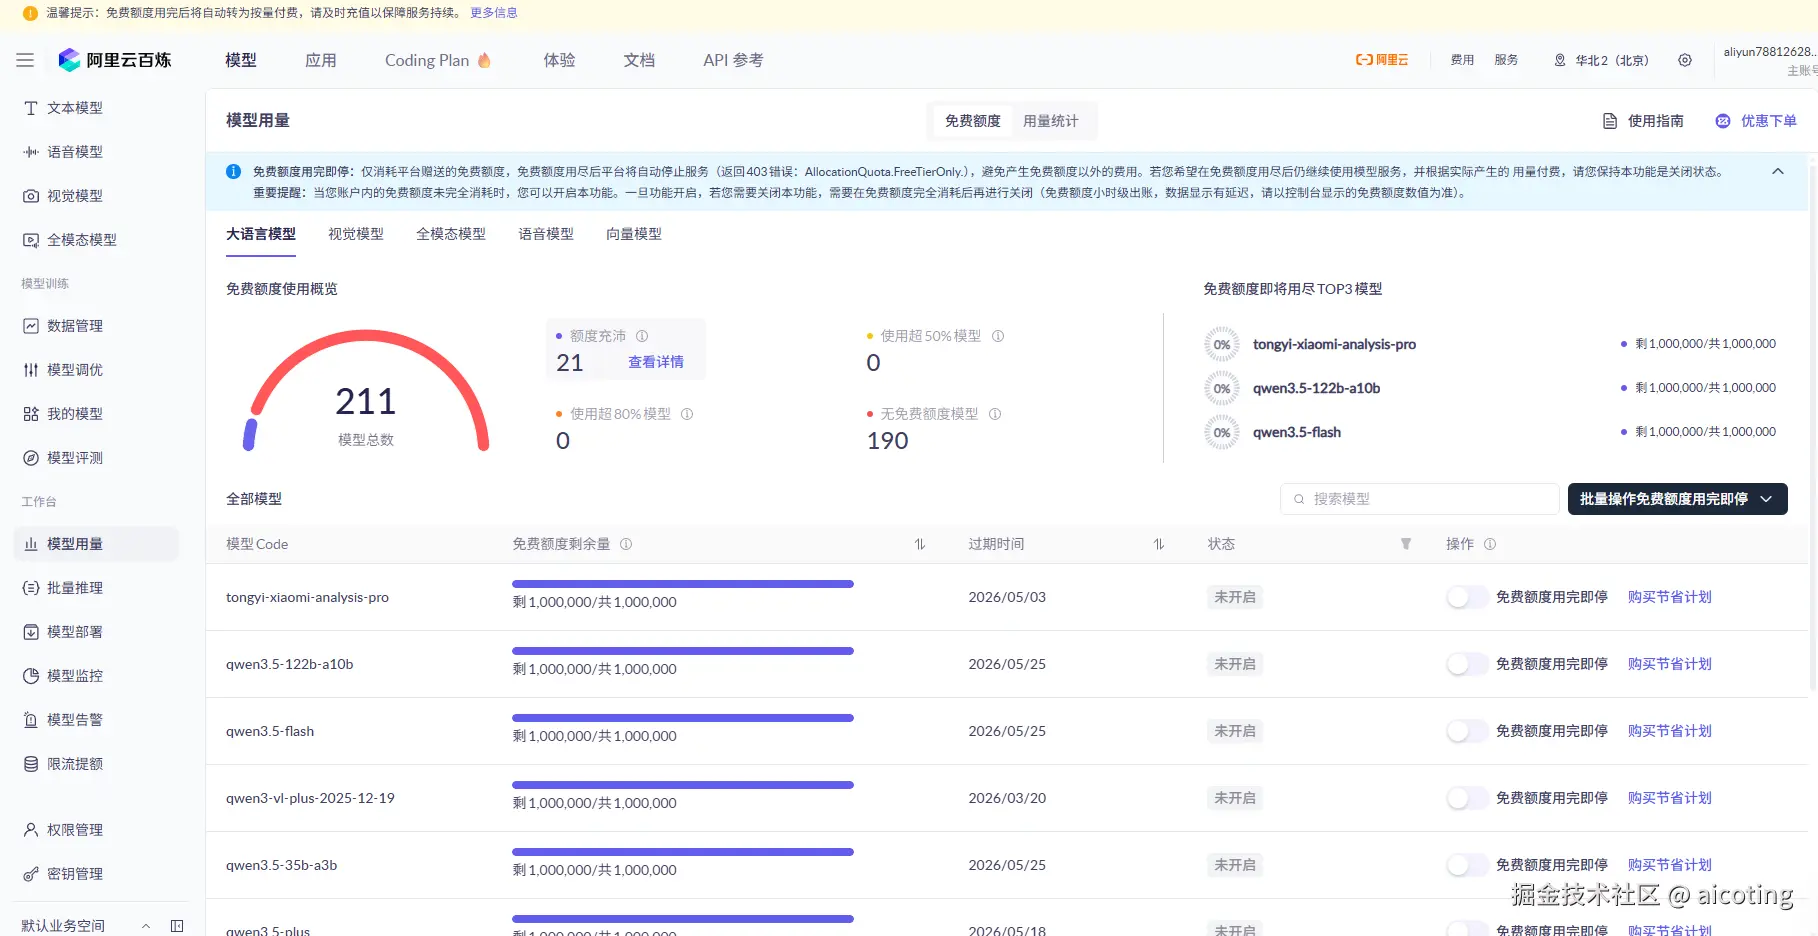The image size is (1818, 936).
Task: Click the model tuning sliders icon
Action: coord(31,370)
